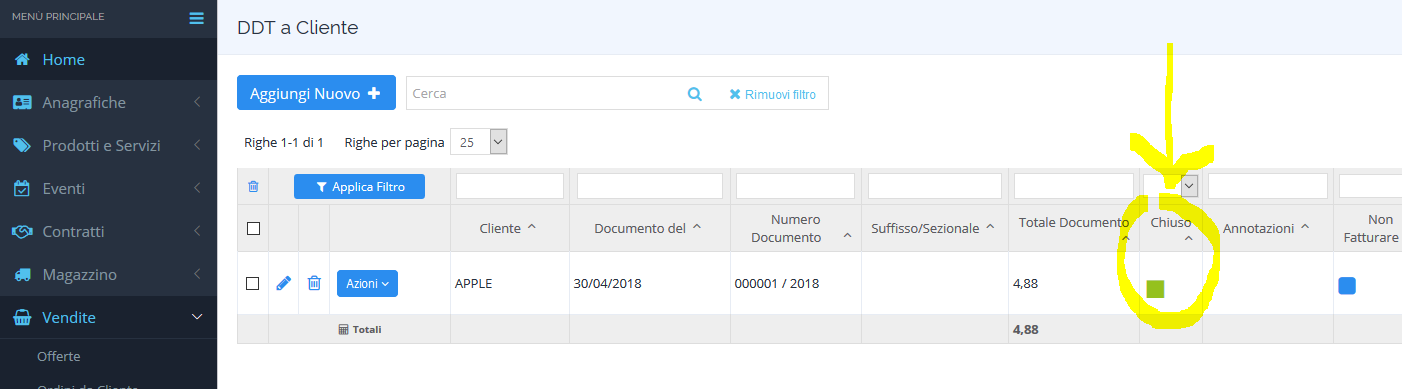Click document number 000001 / 2018
This screenshot has height=389, width=1402.
[x=777, y=283]
